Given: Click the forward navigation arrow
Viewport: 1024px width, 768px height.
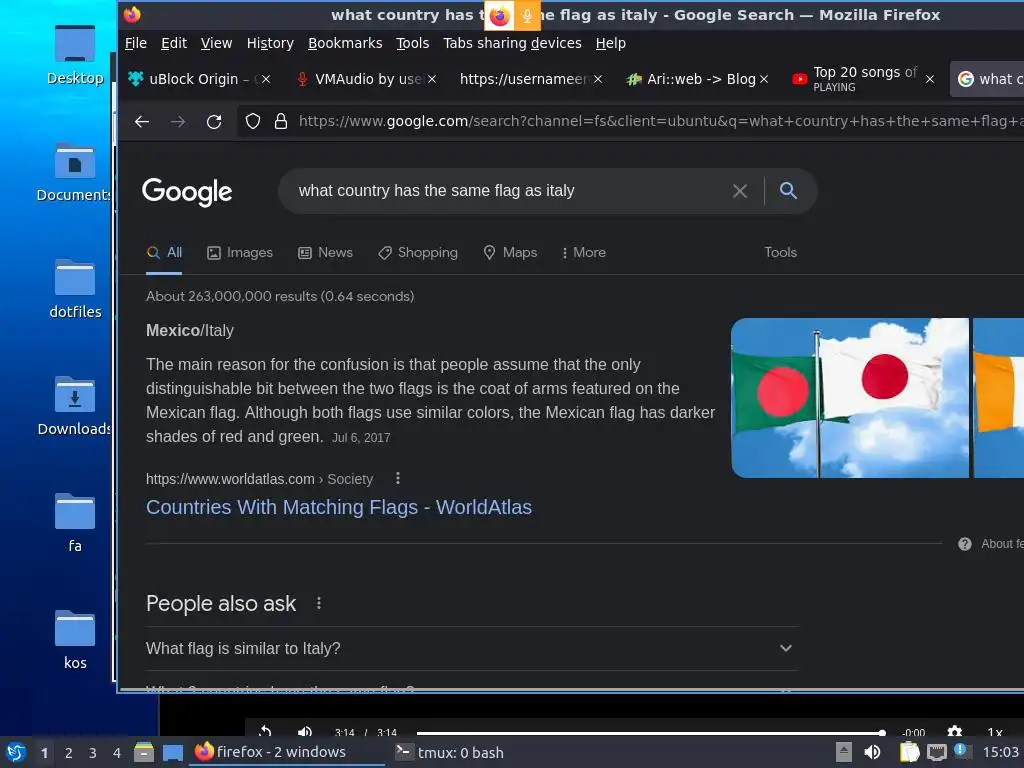Looking at the screenshot, I should [x=178, y=121].
